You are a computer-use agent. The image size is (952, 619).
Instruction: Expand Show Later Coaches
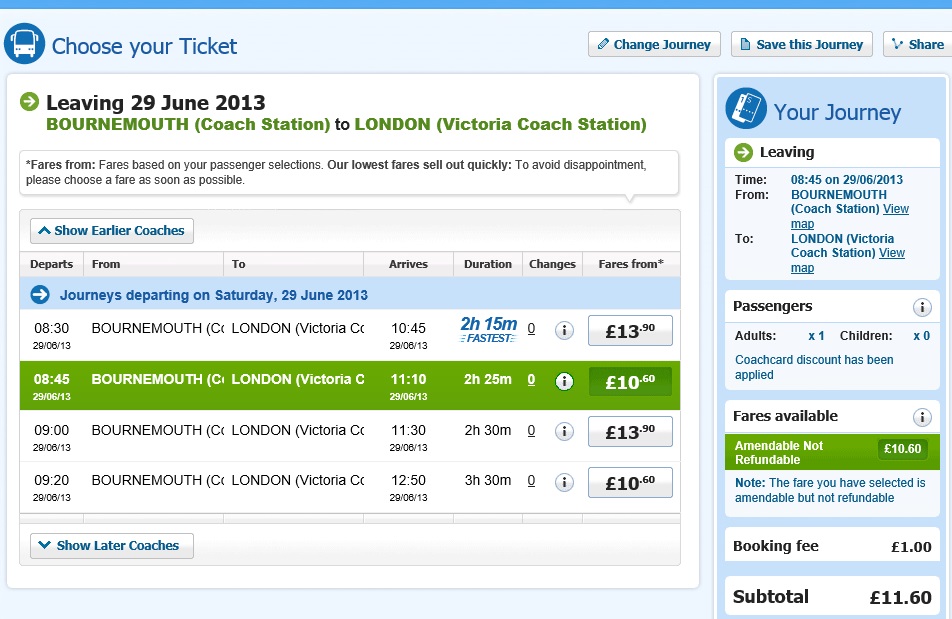pyautogui.click(x=112, y=546)
